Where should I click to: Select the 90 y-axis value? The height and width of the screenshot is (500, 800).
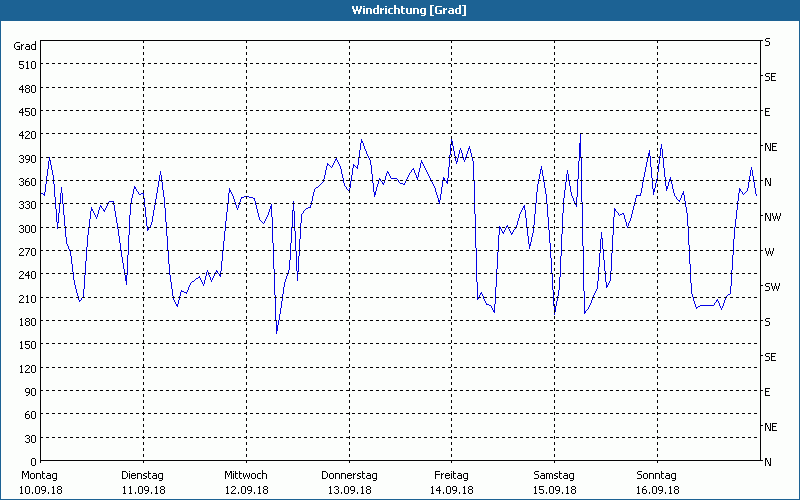[31, 392]
